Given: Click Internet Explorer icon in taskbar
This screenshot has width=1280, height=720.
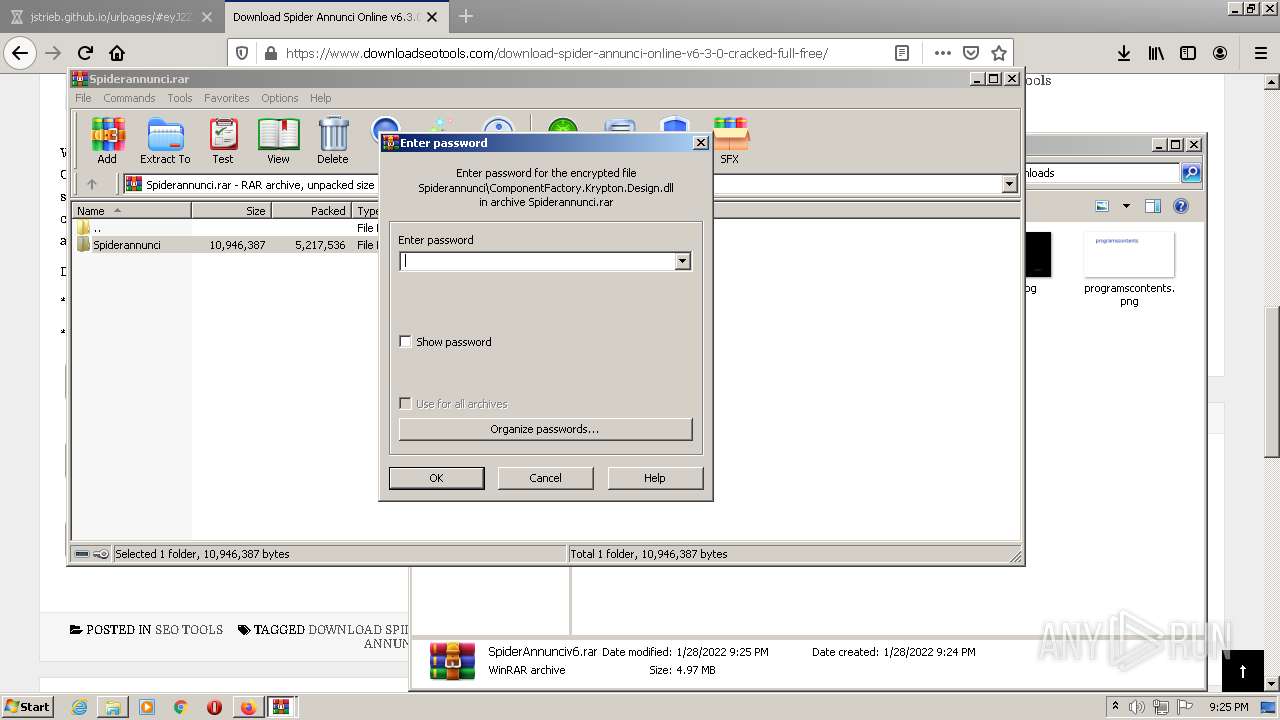Looking at the screenshot, I should coord(79,707).
